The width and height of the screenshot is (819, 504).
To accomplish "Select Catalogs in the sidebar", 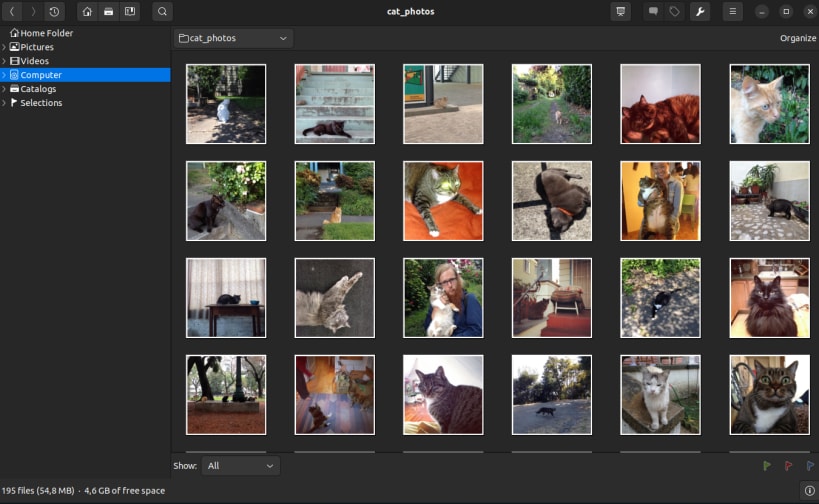I will tap(85, 89).
